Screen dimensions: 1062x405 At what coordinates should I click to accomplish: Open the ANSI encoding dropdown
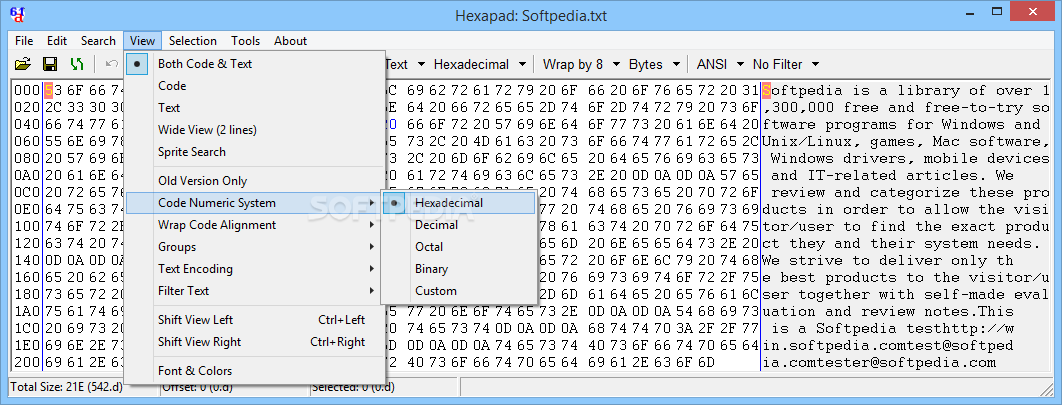pos(720,64)
